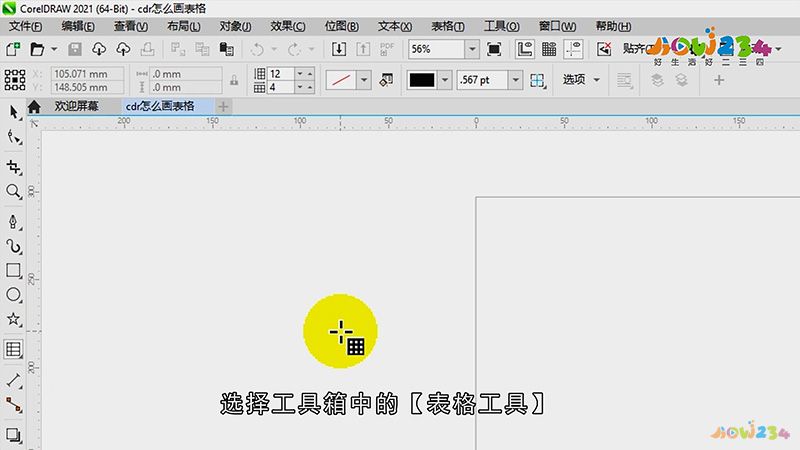The width and height of the screenshot is (800, 450).
Task: Undo the last action
Action: (x=257, y=49)
